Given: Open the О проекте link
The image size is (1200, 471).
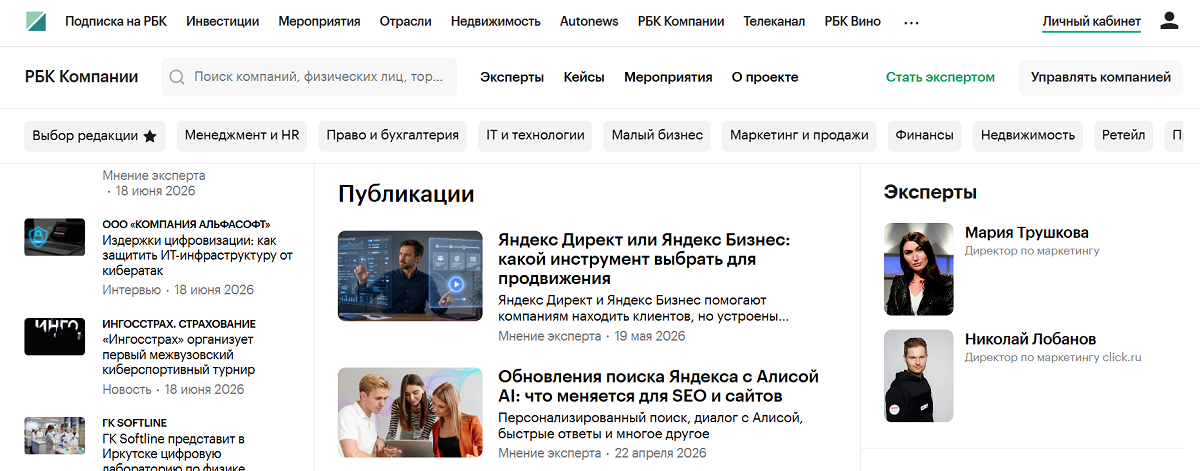Looking at the screenshot, I should [765, 77].
